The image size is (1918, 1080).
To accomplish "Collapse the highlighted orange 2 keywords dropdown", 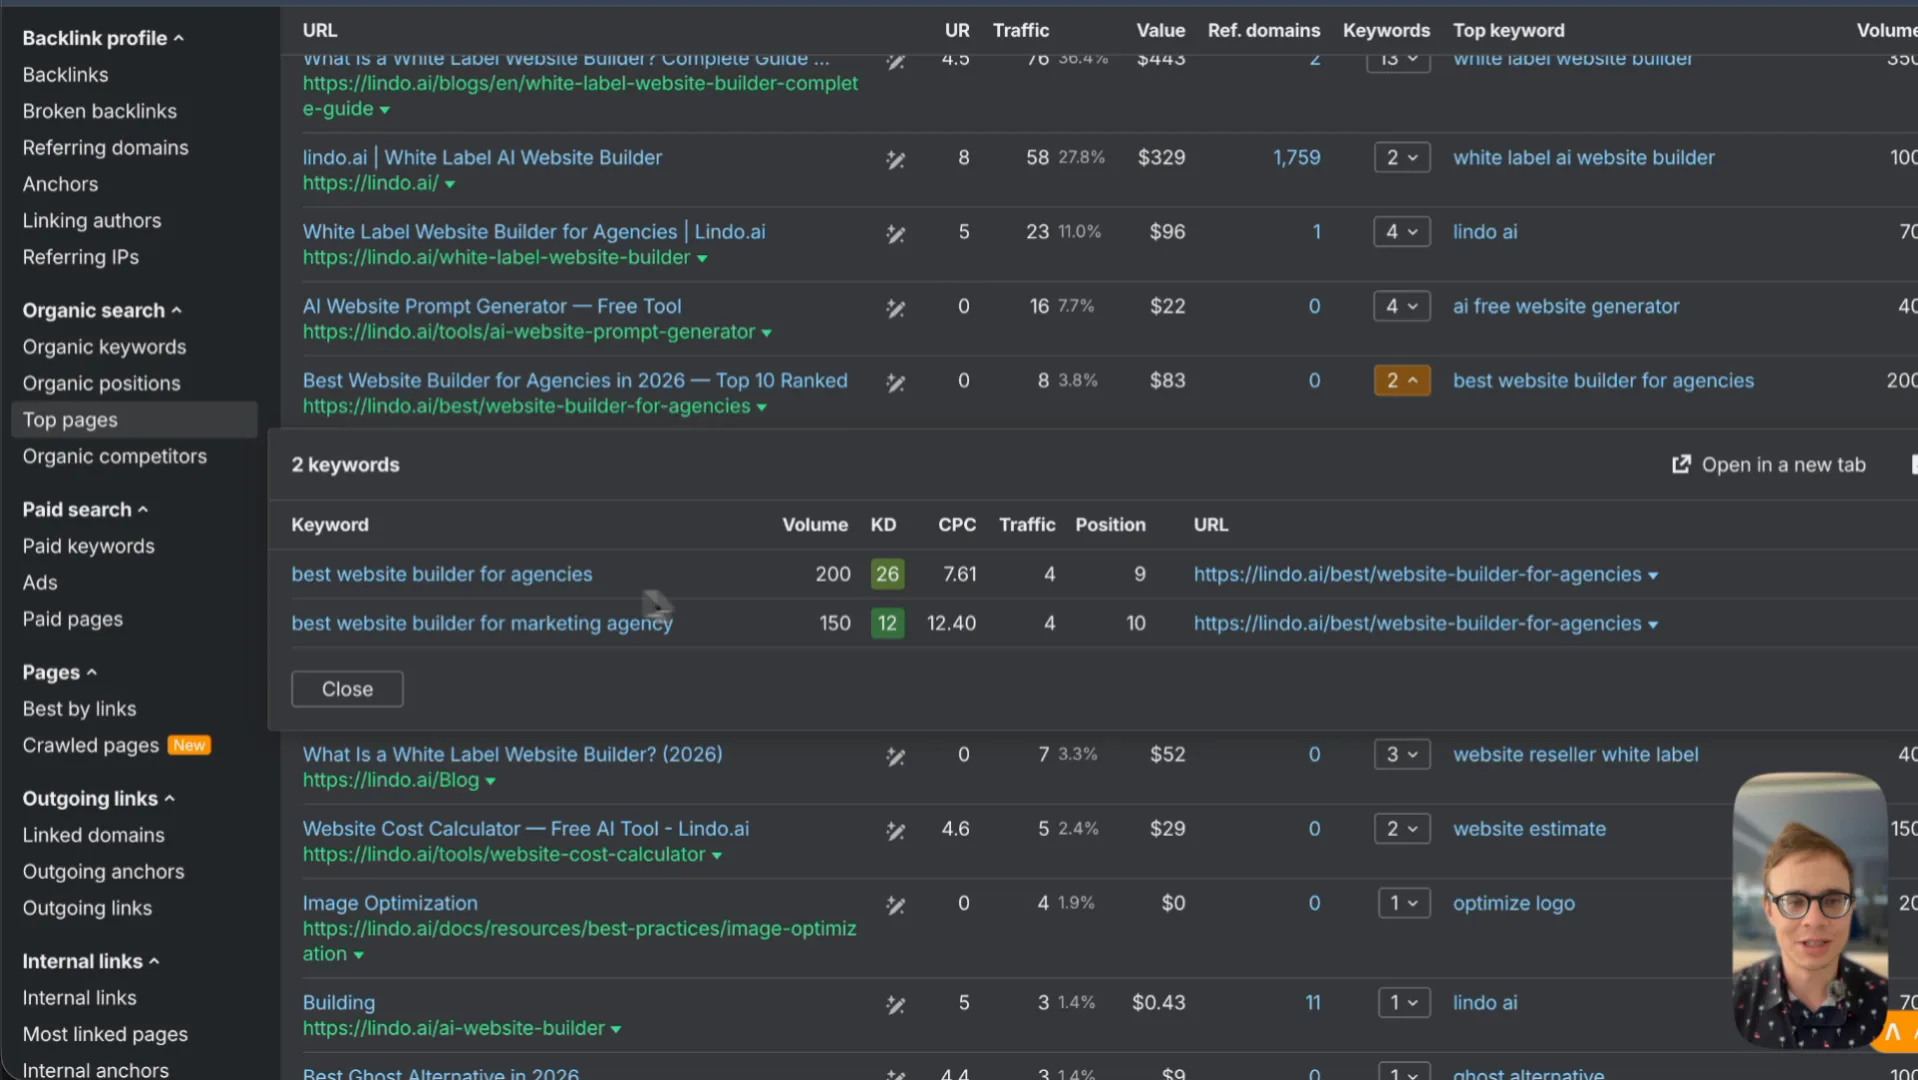I will coord(1402,380).
